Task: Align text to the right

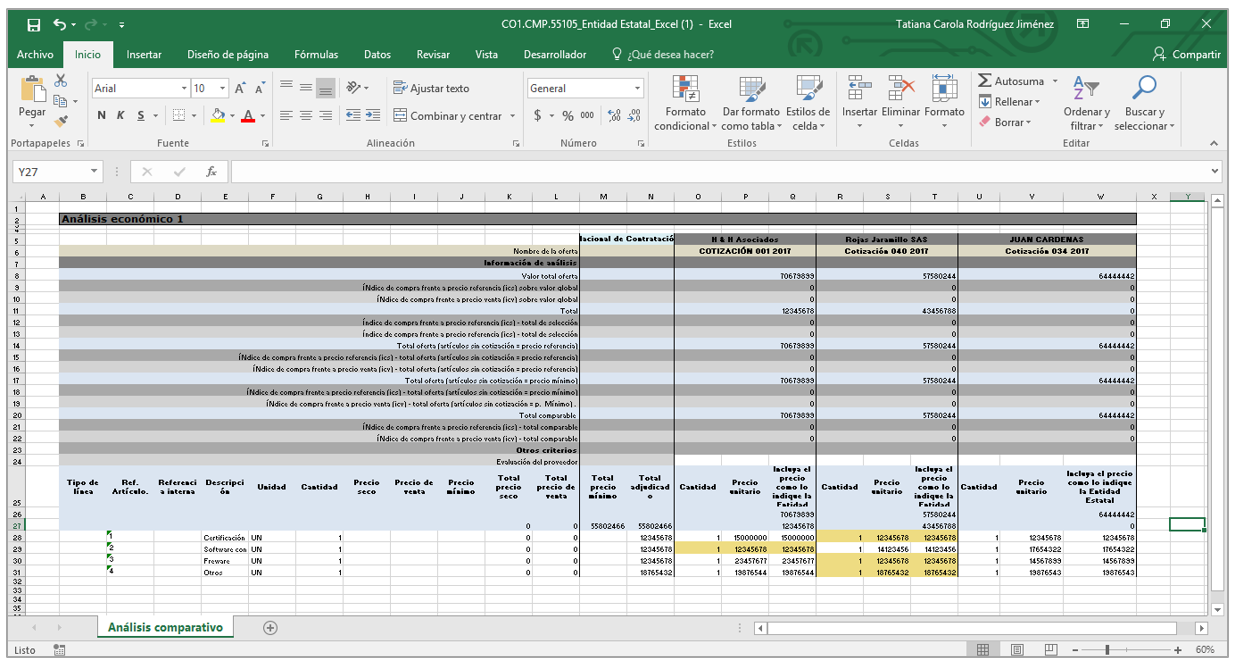Action: tap(326, 116)
